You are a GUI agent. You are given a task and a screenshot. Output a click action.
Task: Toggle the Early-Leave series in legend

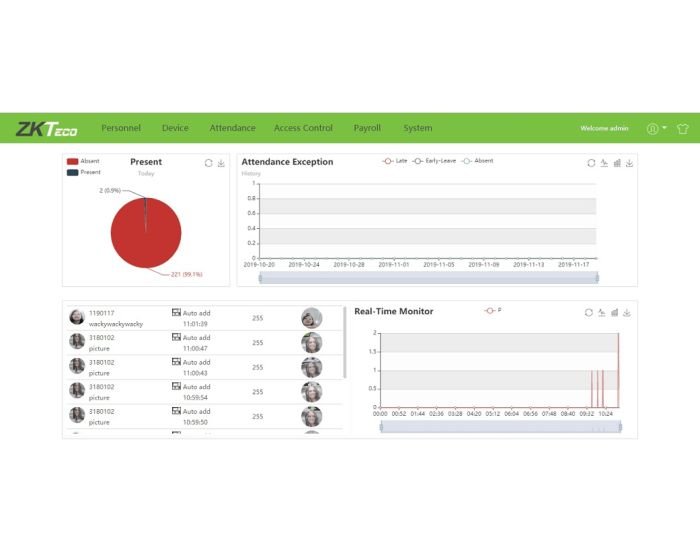[434, 161]
